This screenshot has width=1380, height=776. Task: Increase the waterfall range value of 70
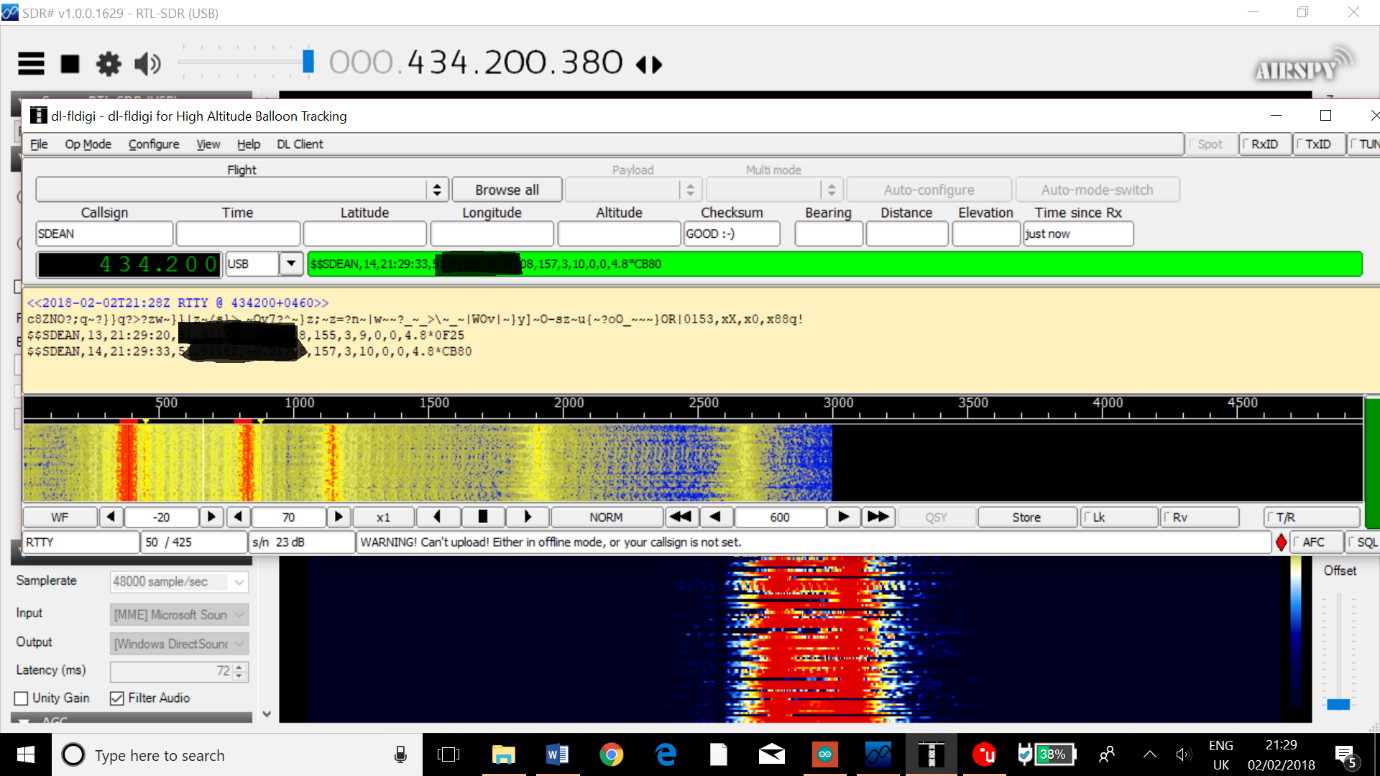click(339, 517)
